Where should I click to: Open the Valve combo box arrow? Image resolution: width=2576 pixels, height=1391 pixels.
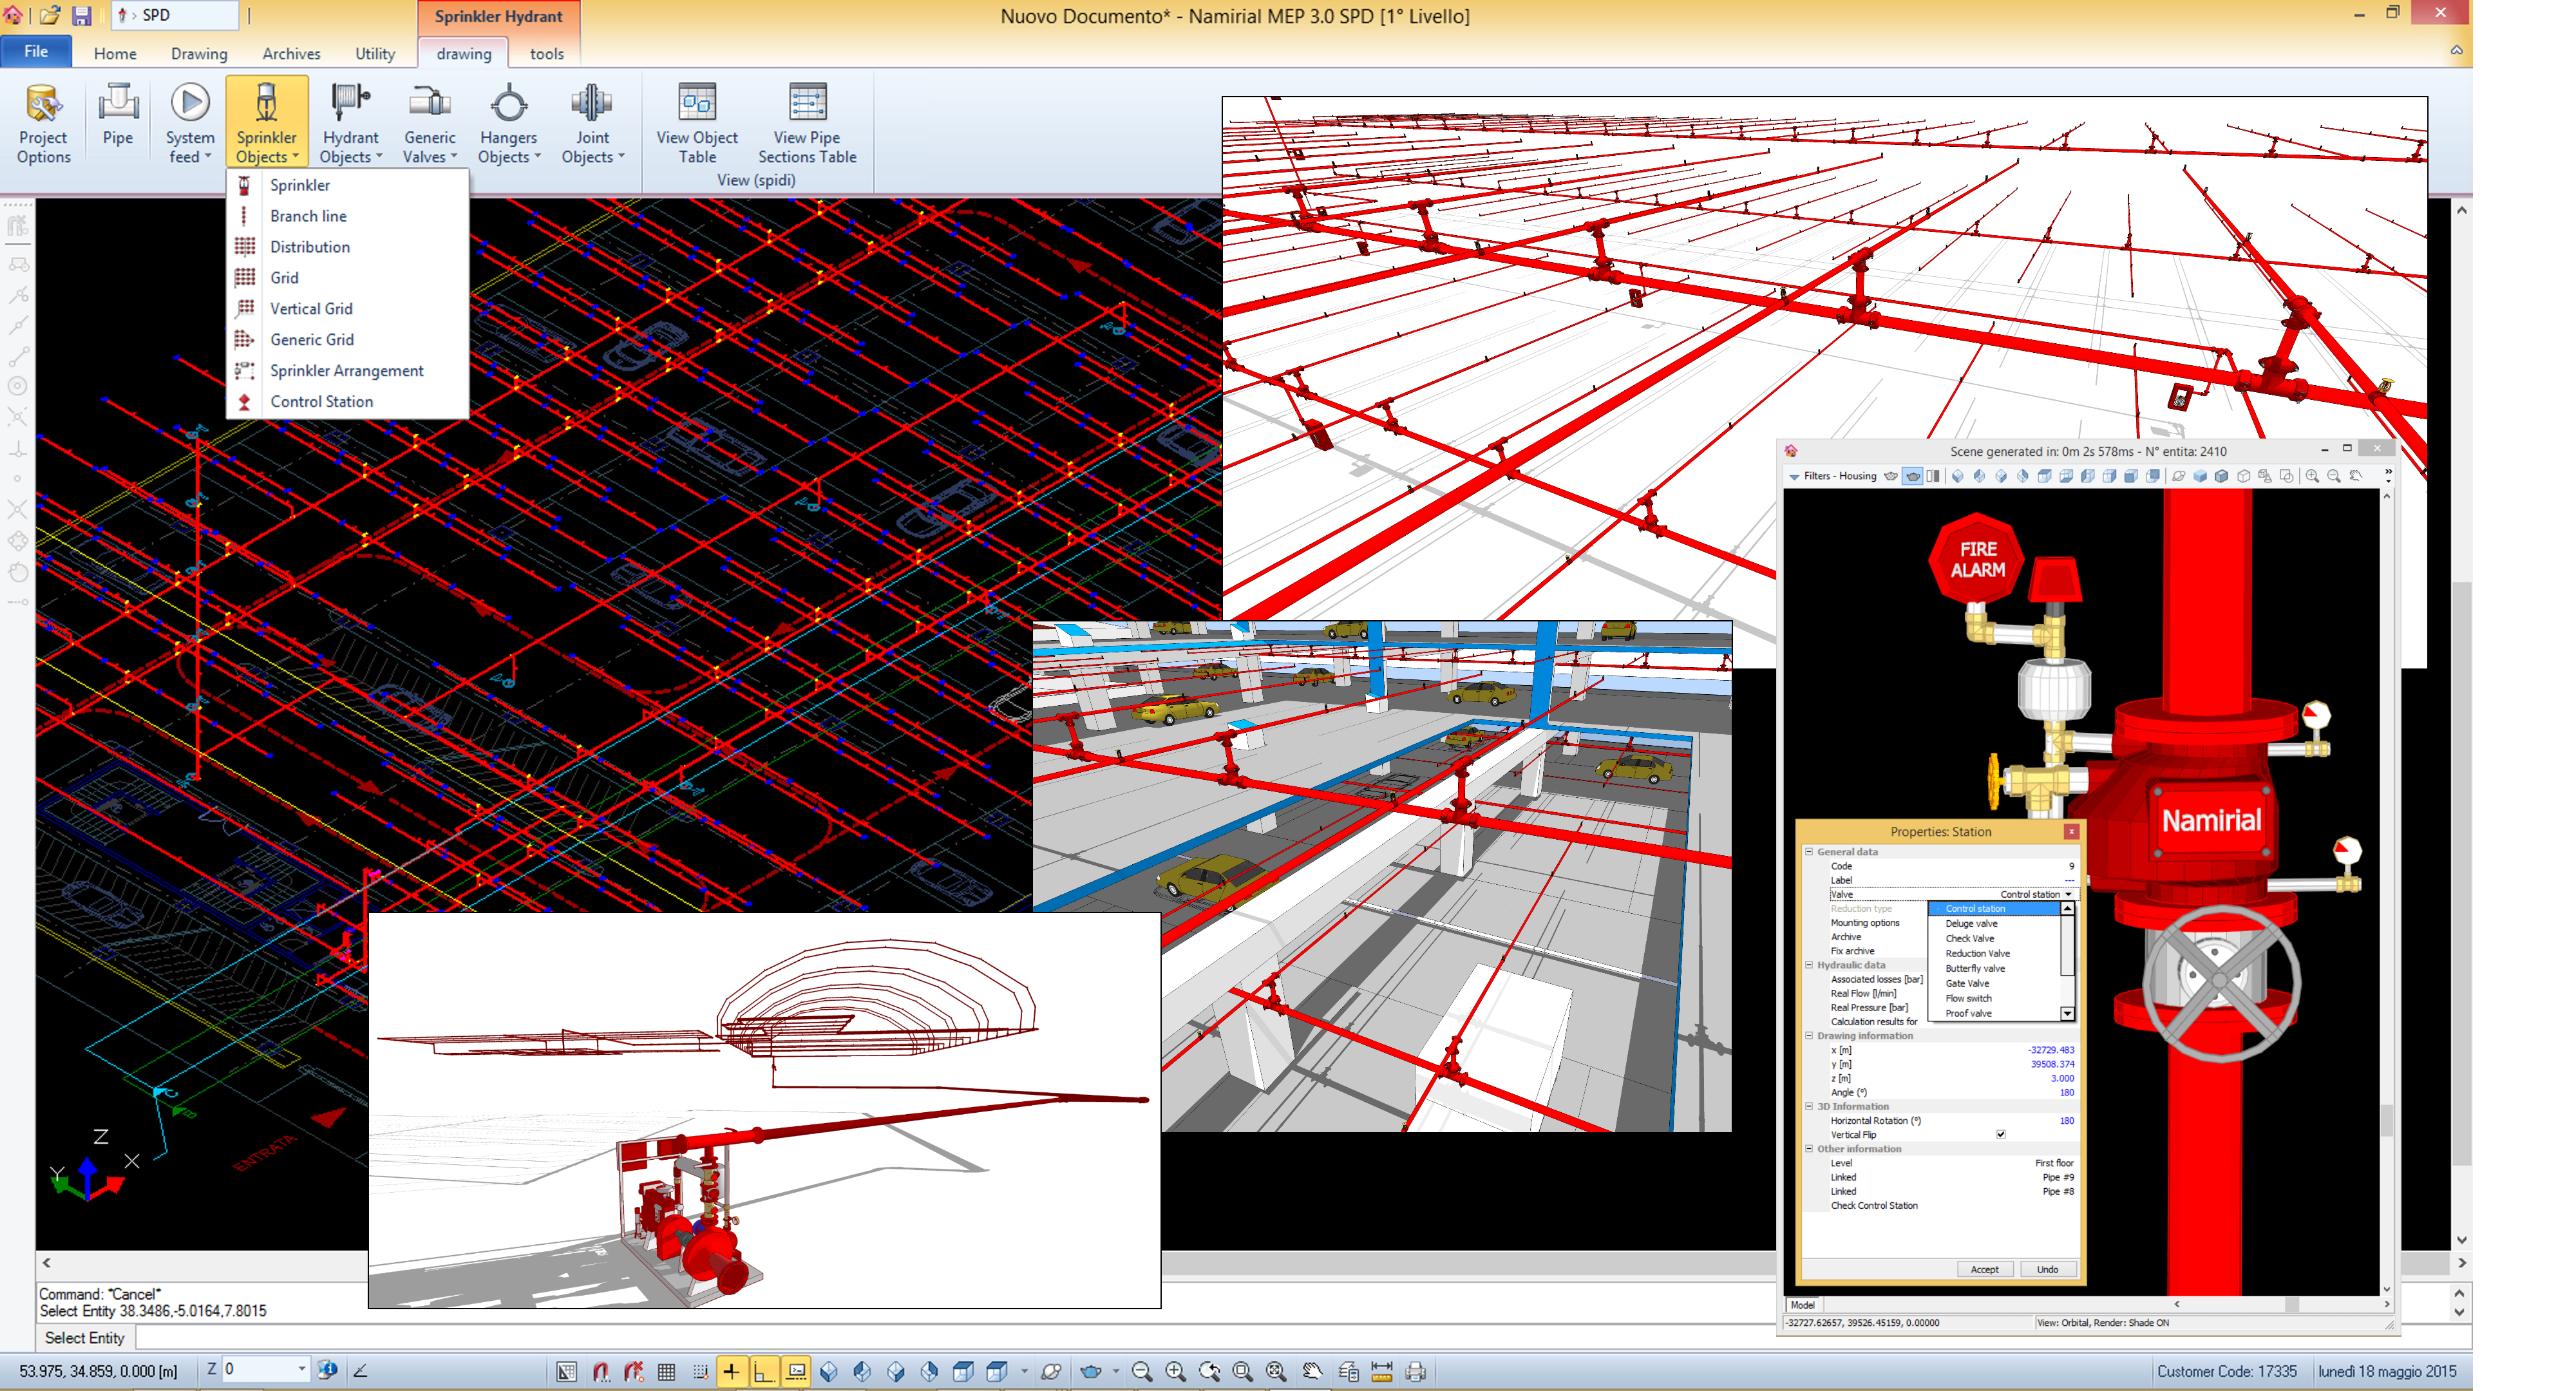coord(2069,894)
